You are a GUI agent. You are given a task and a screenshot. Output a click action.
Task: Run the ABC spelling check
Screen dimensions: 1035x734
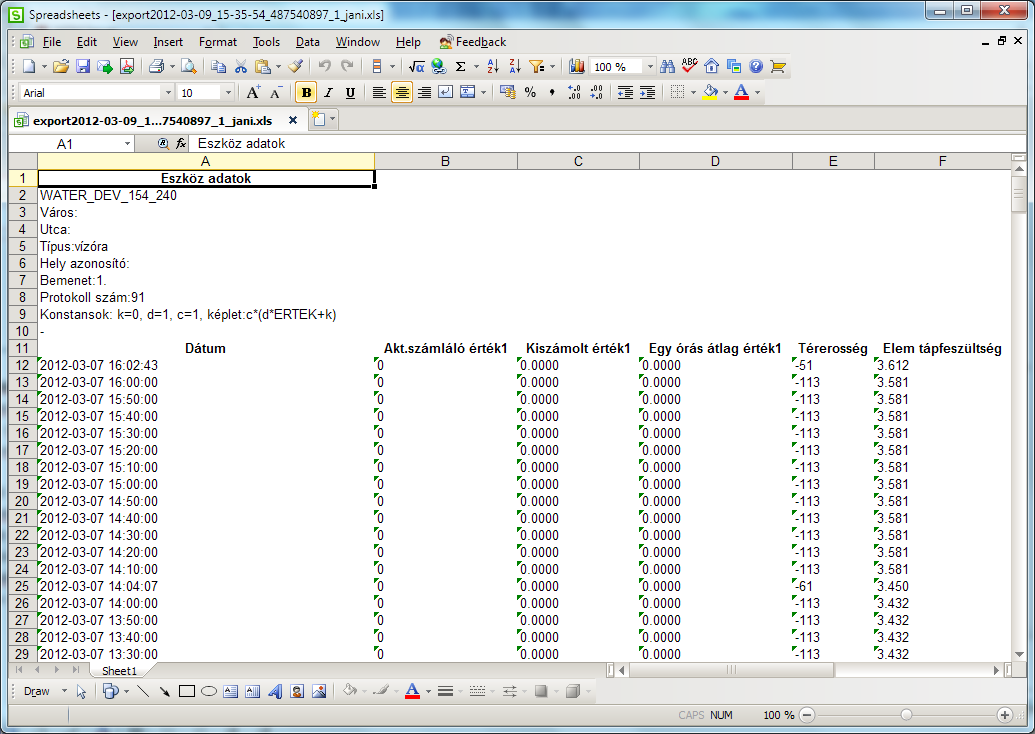click(690, 65)
